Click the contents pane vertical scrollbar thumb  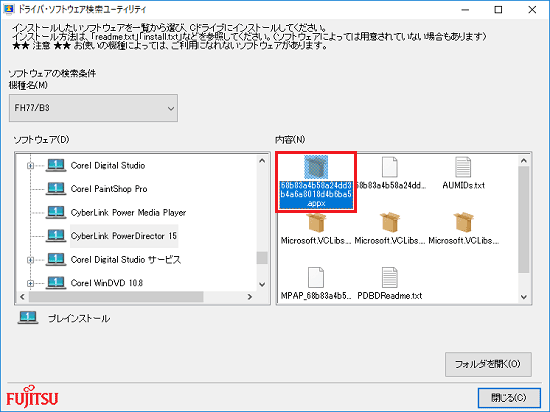[x=524, y=219]
